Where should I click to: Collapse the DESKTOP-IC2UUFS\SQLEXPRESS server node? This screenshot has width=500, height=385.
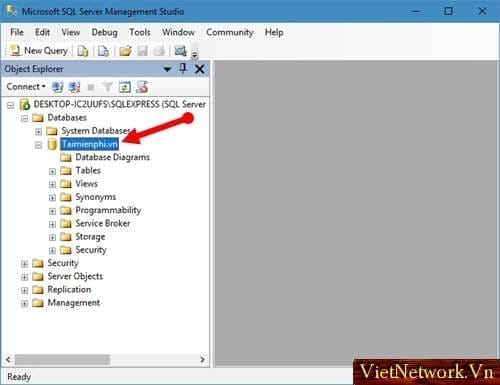(11, 105)
